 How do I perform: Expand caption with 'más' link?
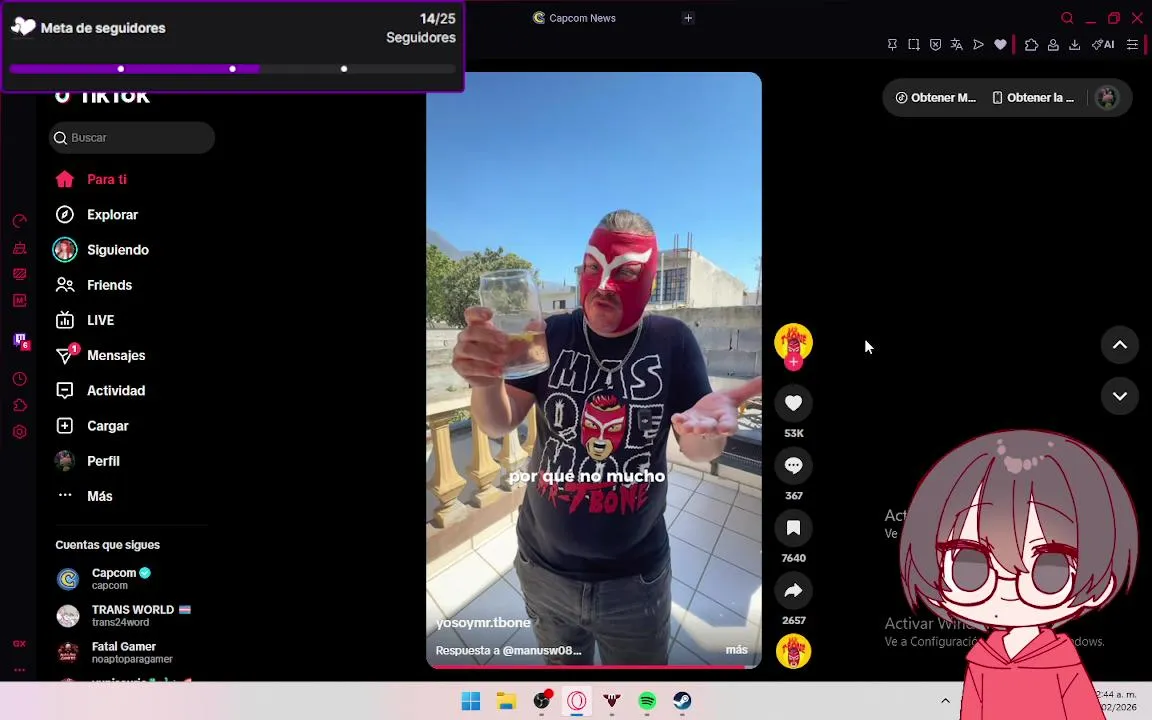736,649
